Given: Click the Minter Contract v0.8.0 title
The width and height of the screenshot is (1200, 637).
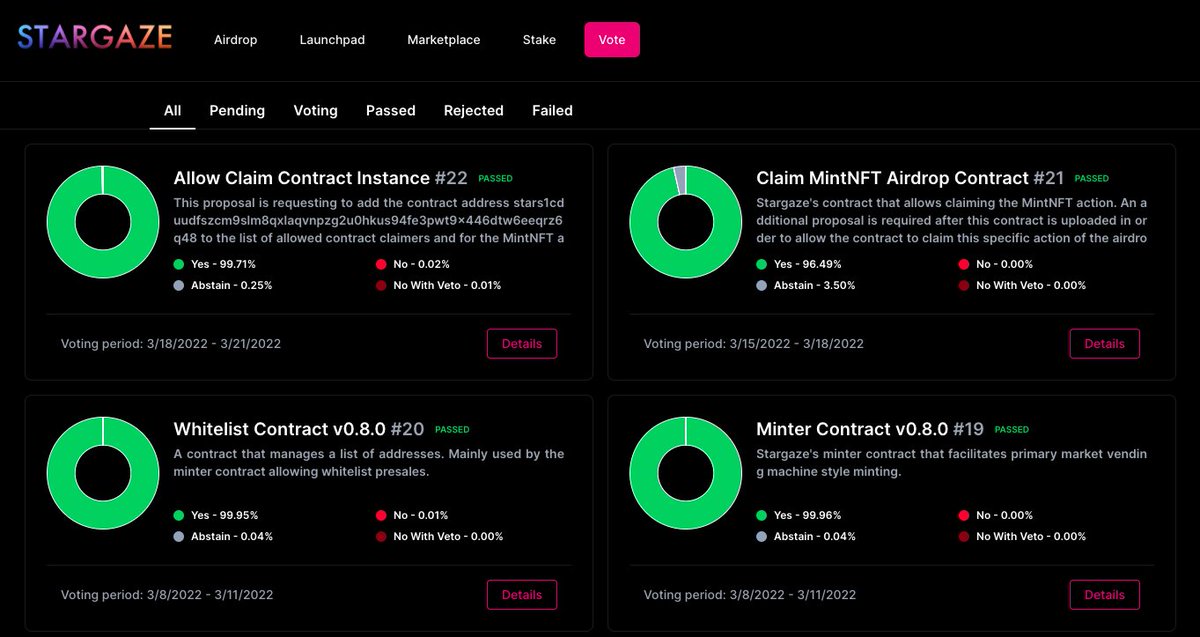Looking at the screenshot, I should [852, 429].
